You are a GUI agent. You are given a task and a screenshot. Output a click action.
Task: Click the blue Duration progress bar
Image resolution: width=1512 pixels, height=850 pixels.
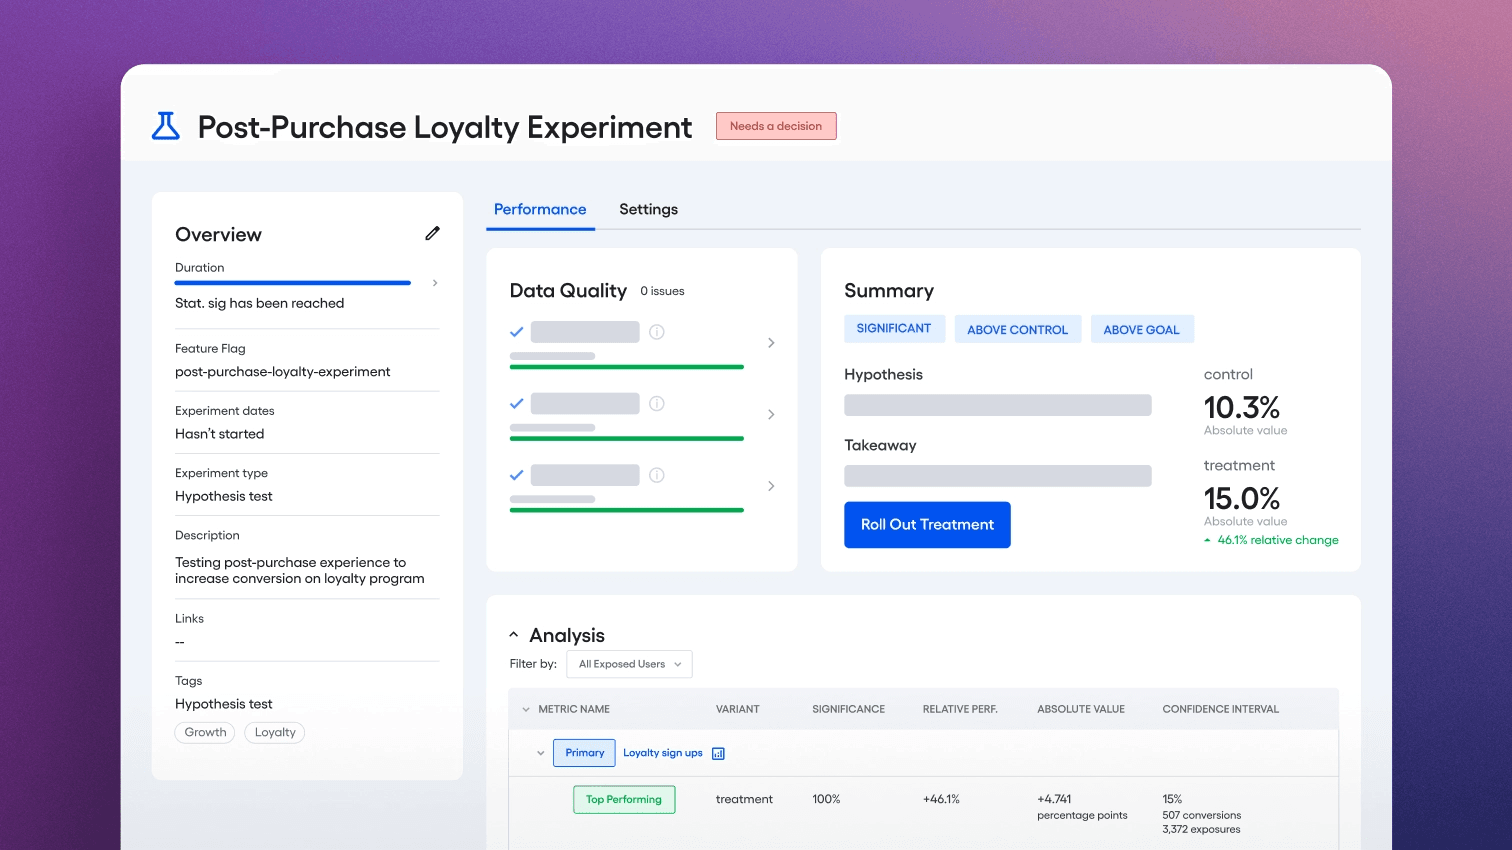click(x=293, y=283)
